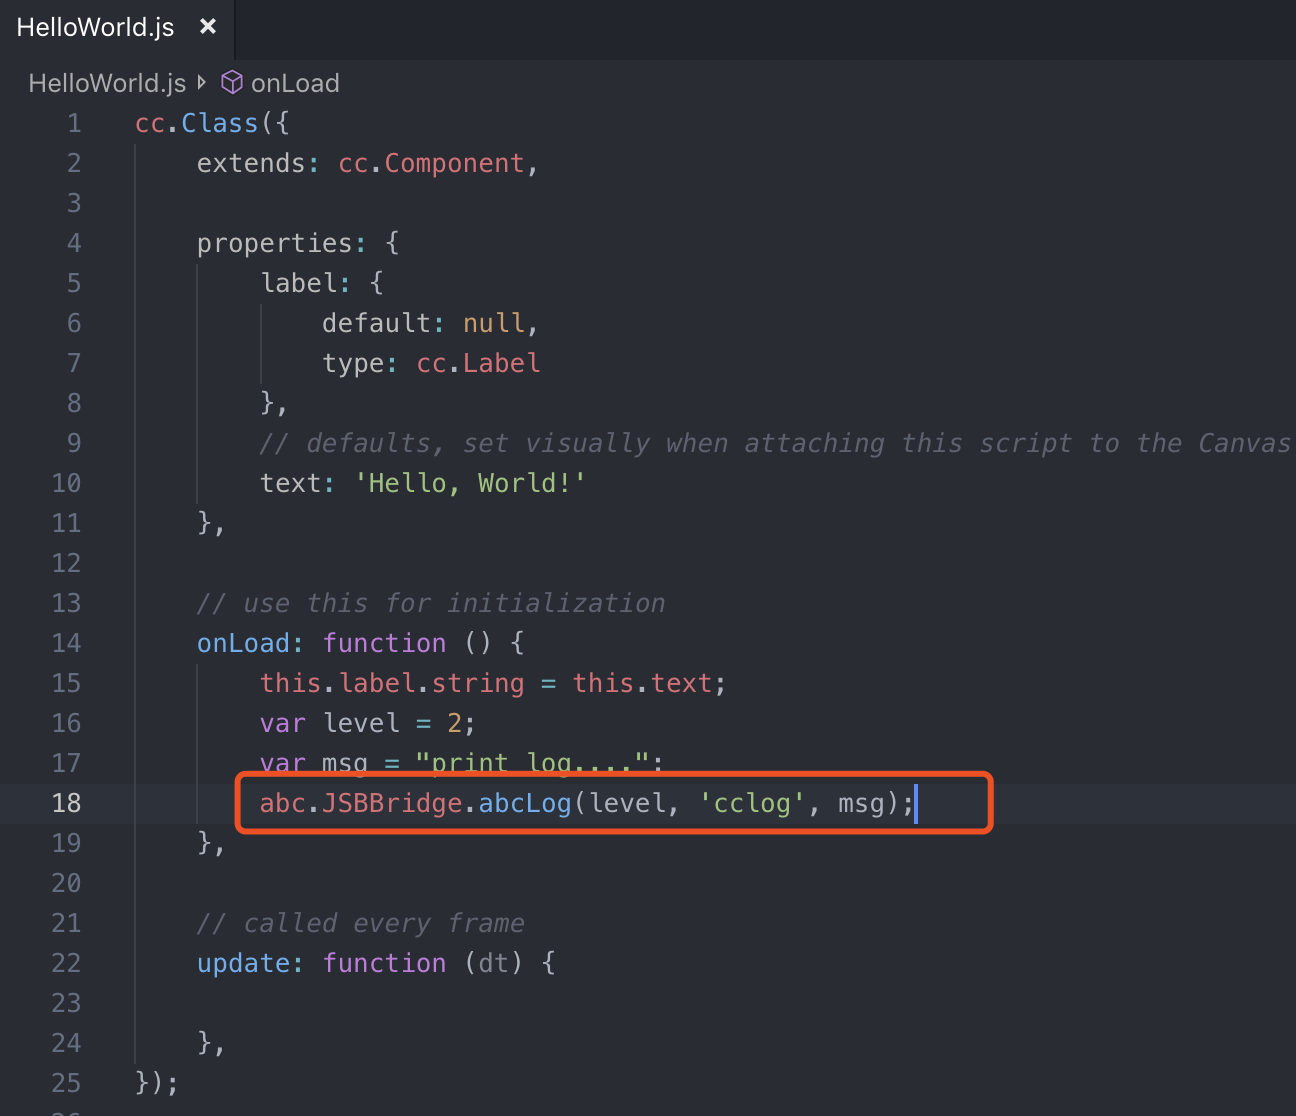Viewport: 1296px width, 1116px height.
Task: Click the 'cclog' string on line 18
Action: tap(752, 803)
